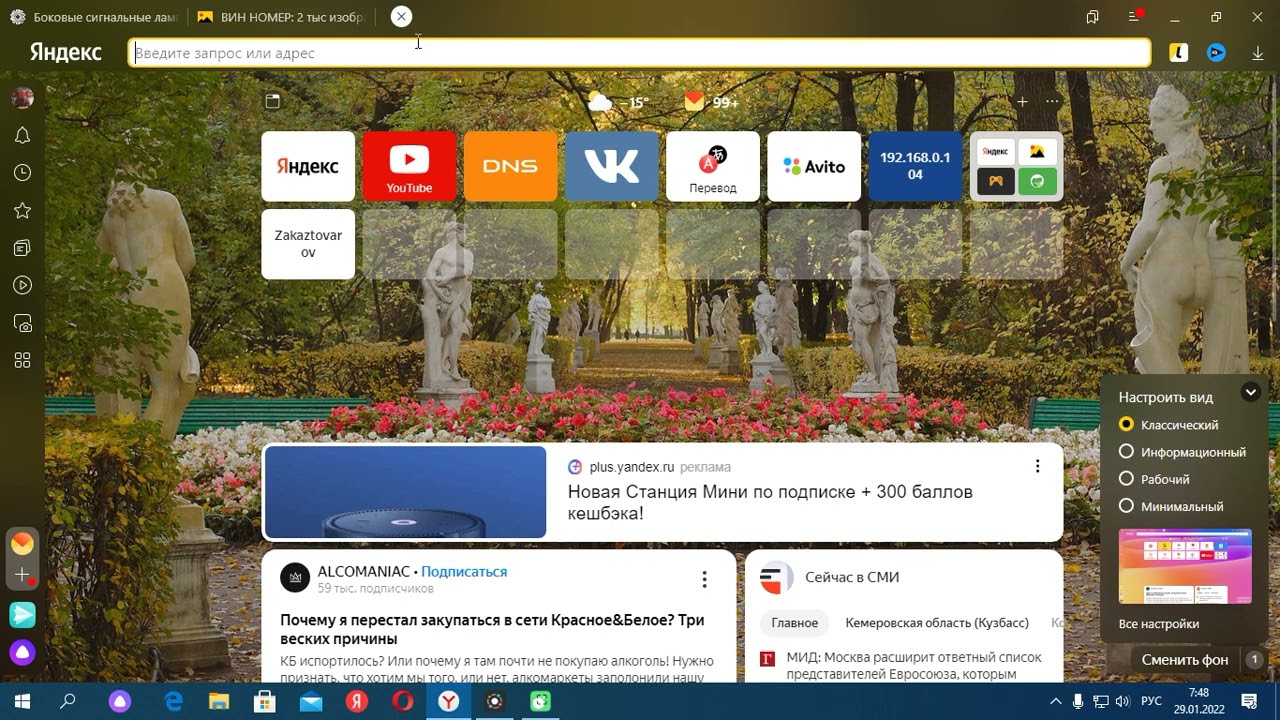The width and height of the screenshot is (1280, 720).
Task: Open options menu for ALCOMANIAC post
Action: point(704,579)
